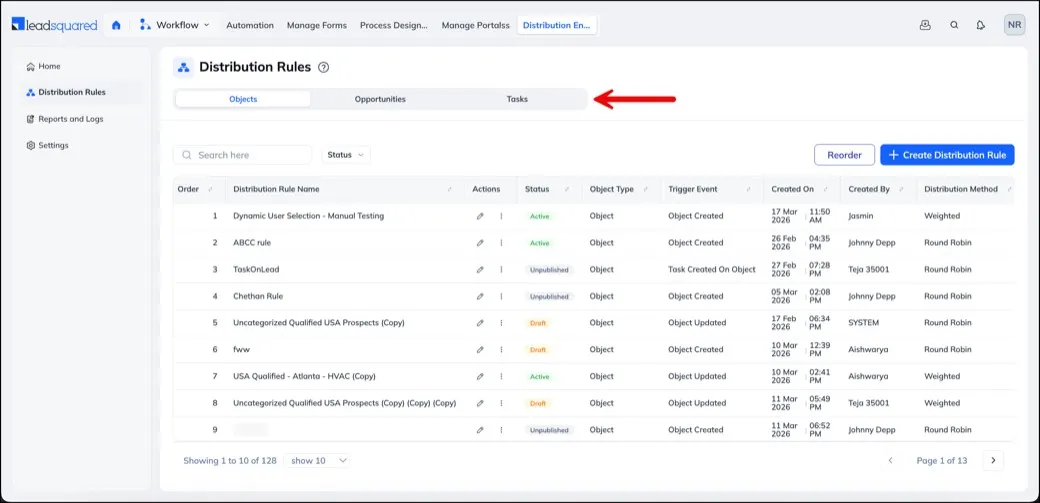Switch to the Tasks tab
The height and width of the screenshot is (503, 1040).
[x=517, y=99]
